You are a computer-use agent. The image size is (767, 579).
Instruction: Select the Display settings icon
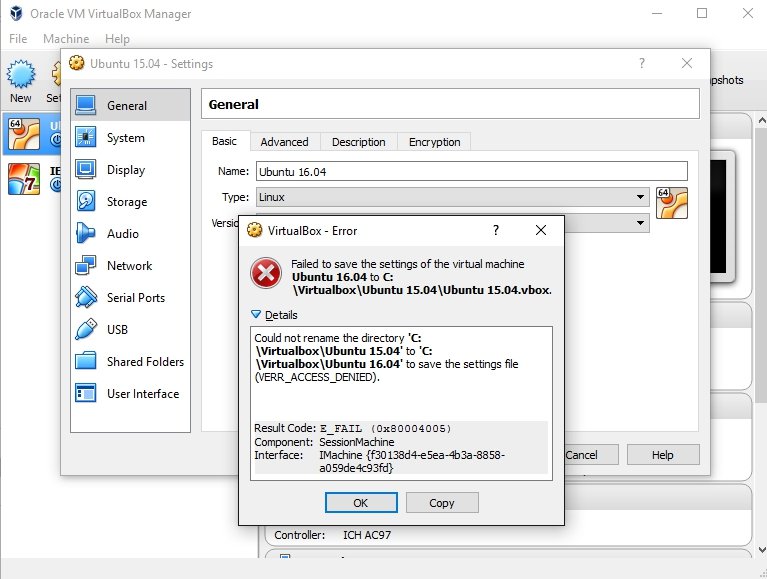pos(86,170)
